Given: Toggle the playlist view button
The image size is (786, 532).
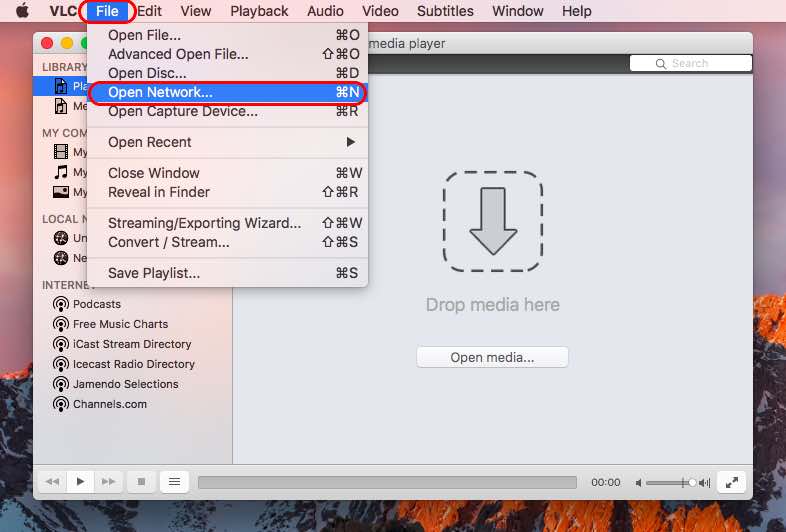Looking at the screenshot, I should tap(174, 482).
